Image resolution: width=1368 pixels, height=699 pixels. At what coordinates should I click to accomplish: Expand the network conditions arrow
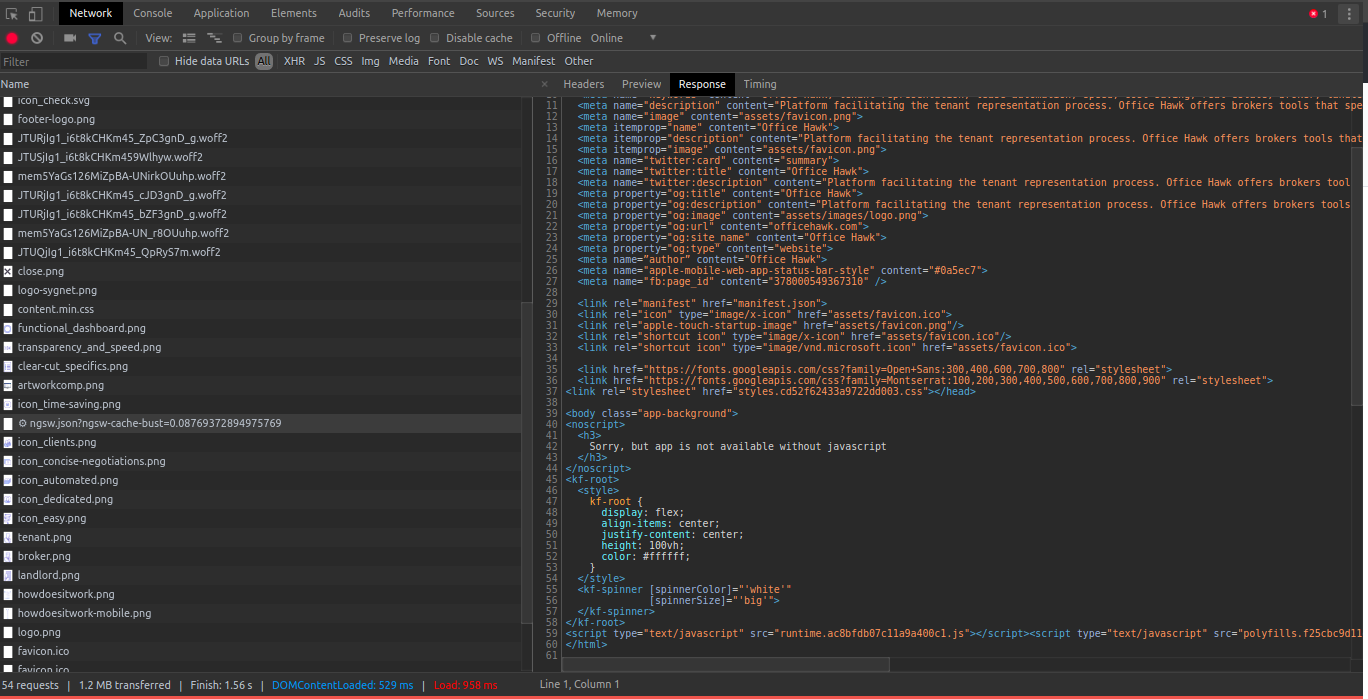click(653, 38)
